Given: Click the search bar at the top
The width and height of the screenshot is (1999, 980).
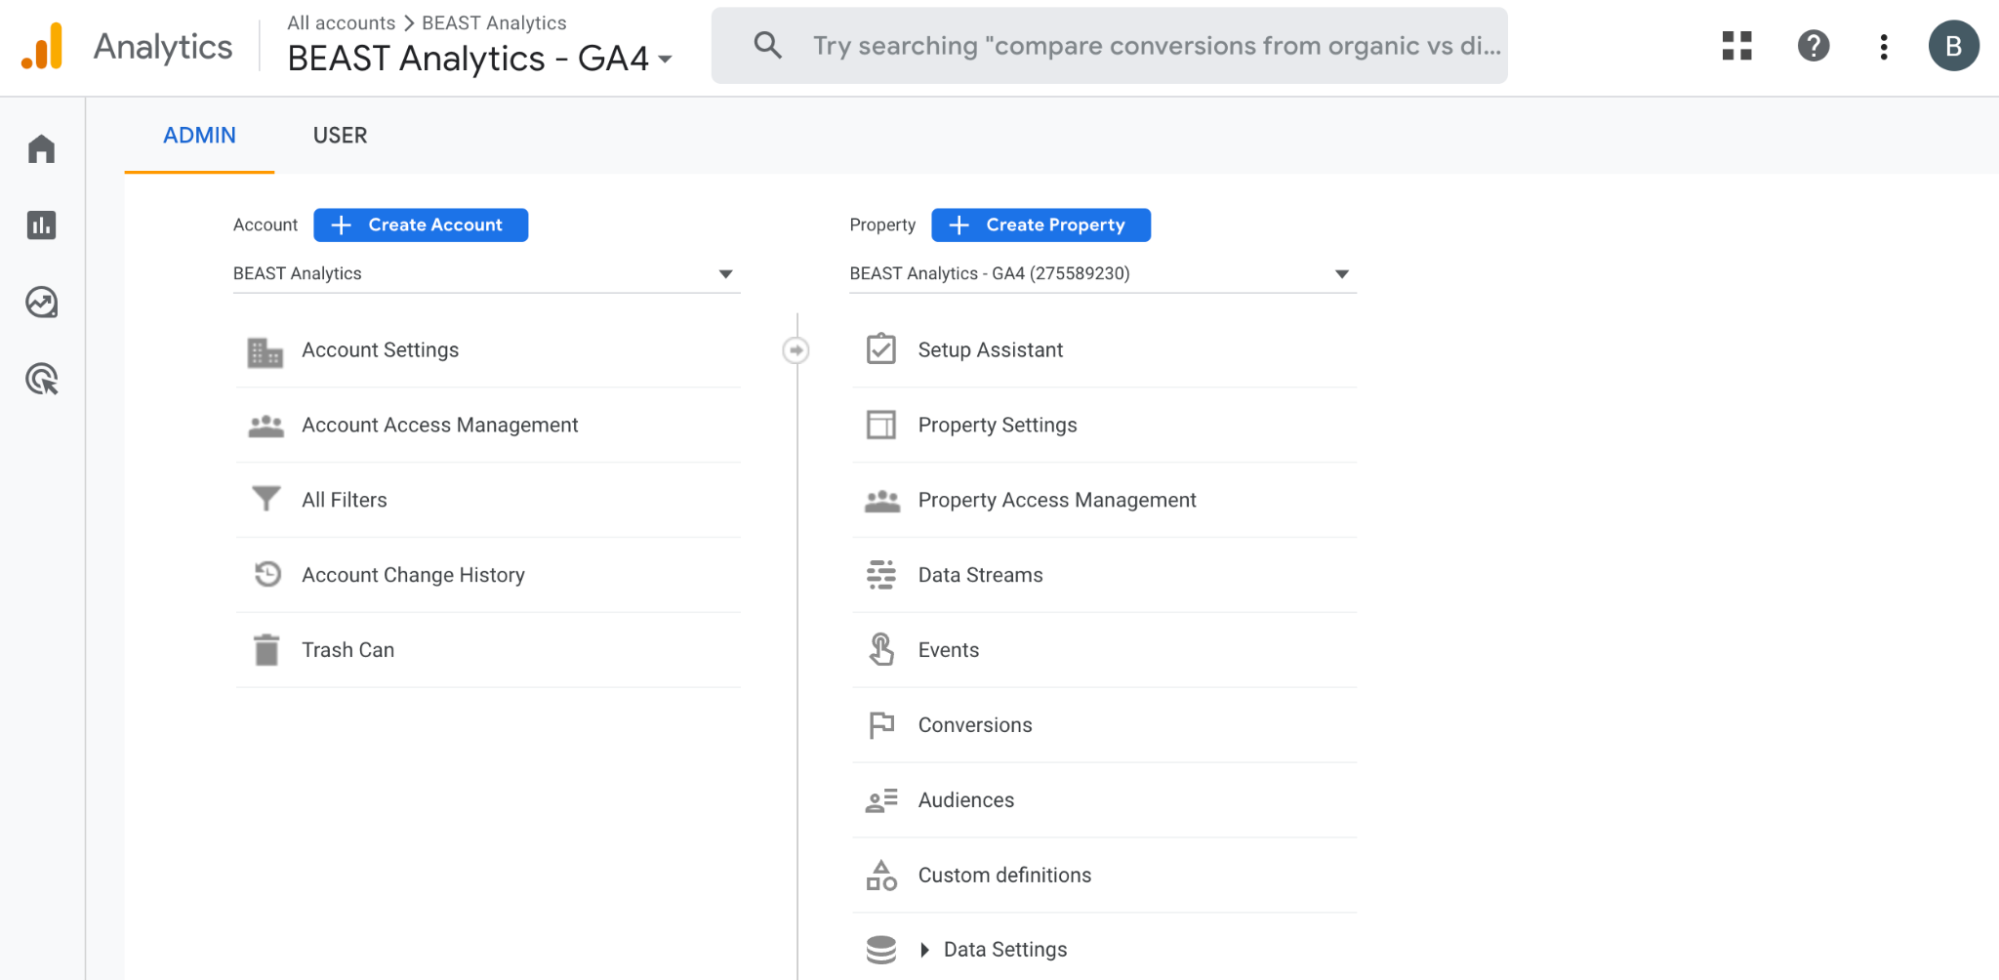Looking at the screenshot, I should pyautogui.click(x=1108, y=45).
